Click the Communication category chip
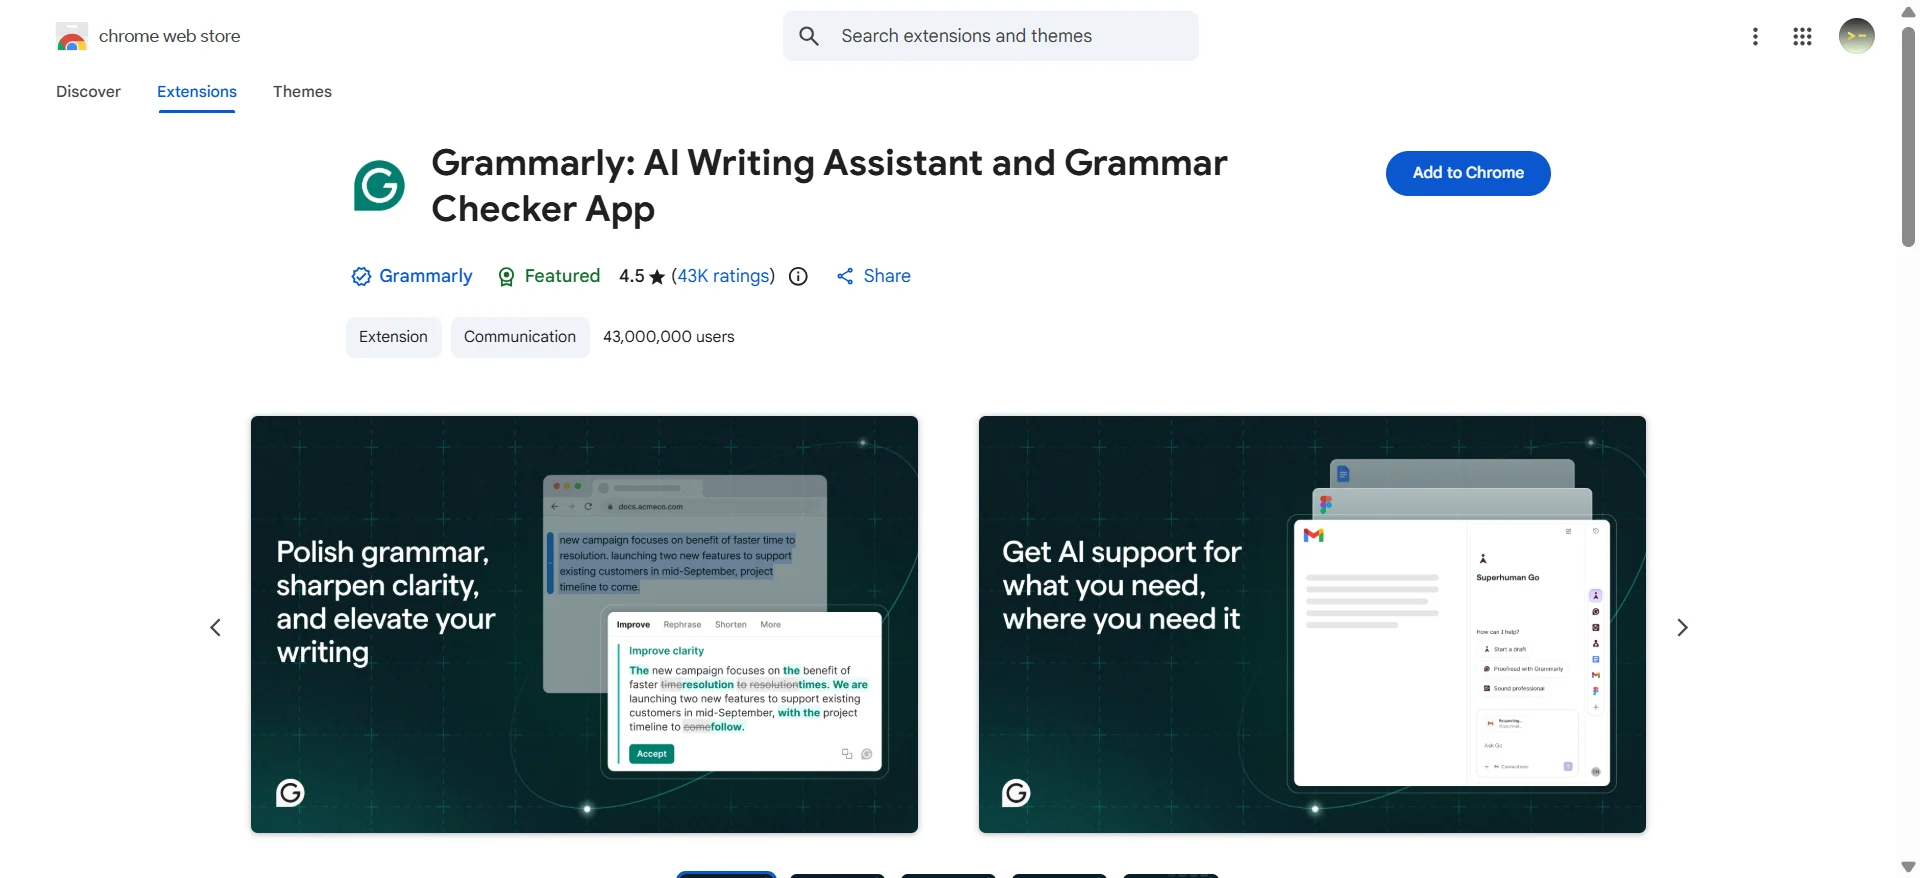Image resolution: width=1920 pixels, height=878 pixels. (x=520, y=337)
